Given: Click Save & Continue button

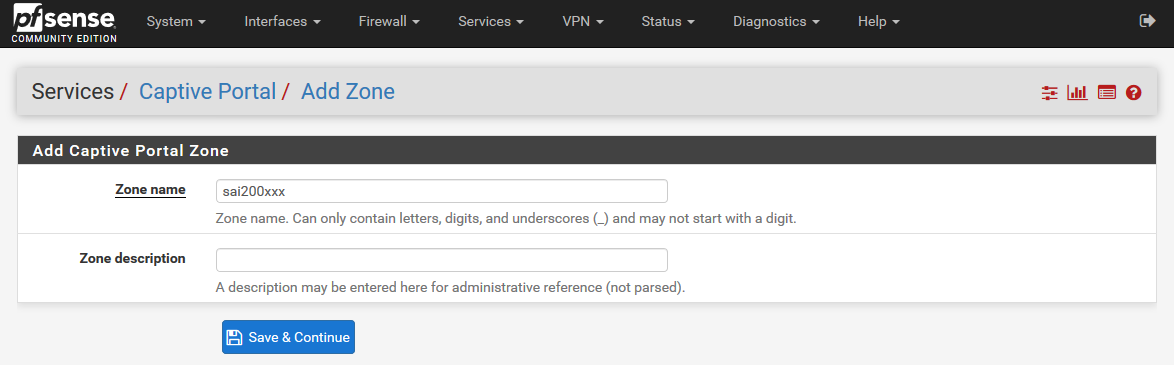Looking at the screenshot, I should [x=288, y=337].
